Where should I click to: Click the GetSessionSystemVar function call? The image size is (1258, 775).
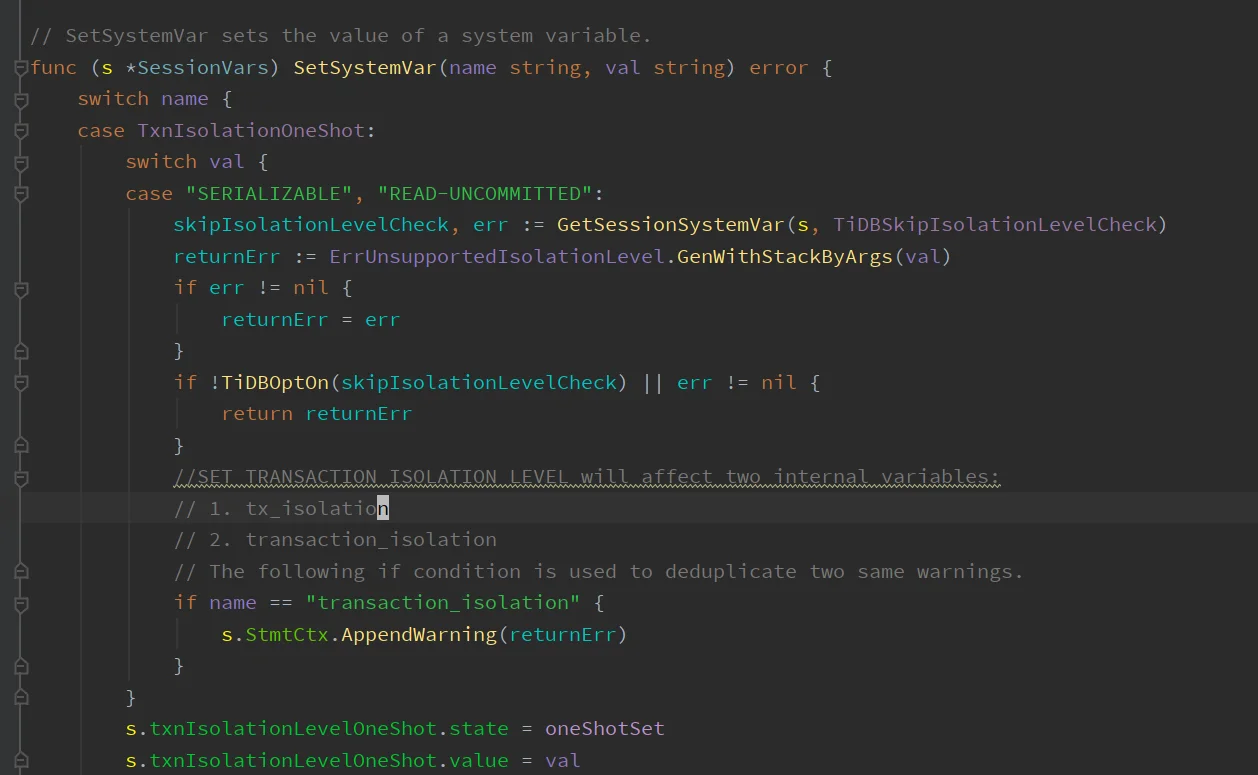[670, 225]
